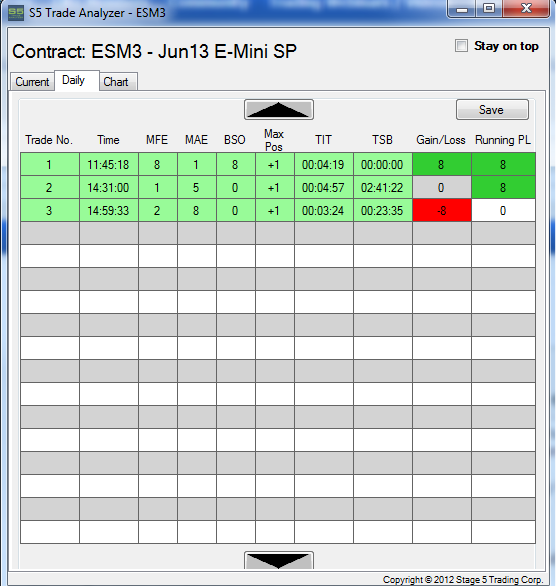Click the Contract: ESM3 - Jun13 E-Mini SP heading
The width and height of the screenshot is (556, 586).
(x=154, y=51)
